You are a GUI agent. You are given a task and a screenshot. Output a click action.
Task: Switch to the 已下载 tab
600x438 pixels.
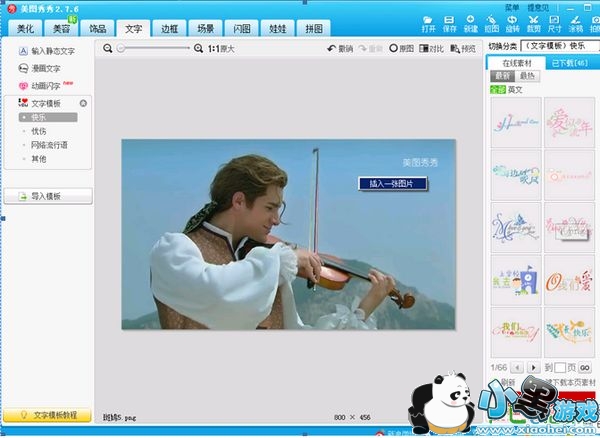pyautogui.click(x=570, y=63)
